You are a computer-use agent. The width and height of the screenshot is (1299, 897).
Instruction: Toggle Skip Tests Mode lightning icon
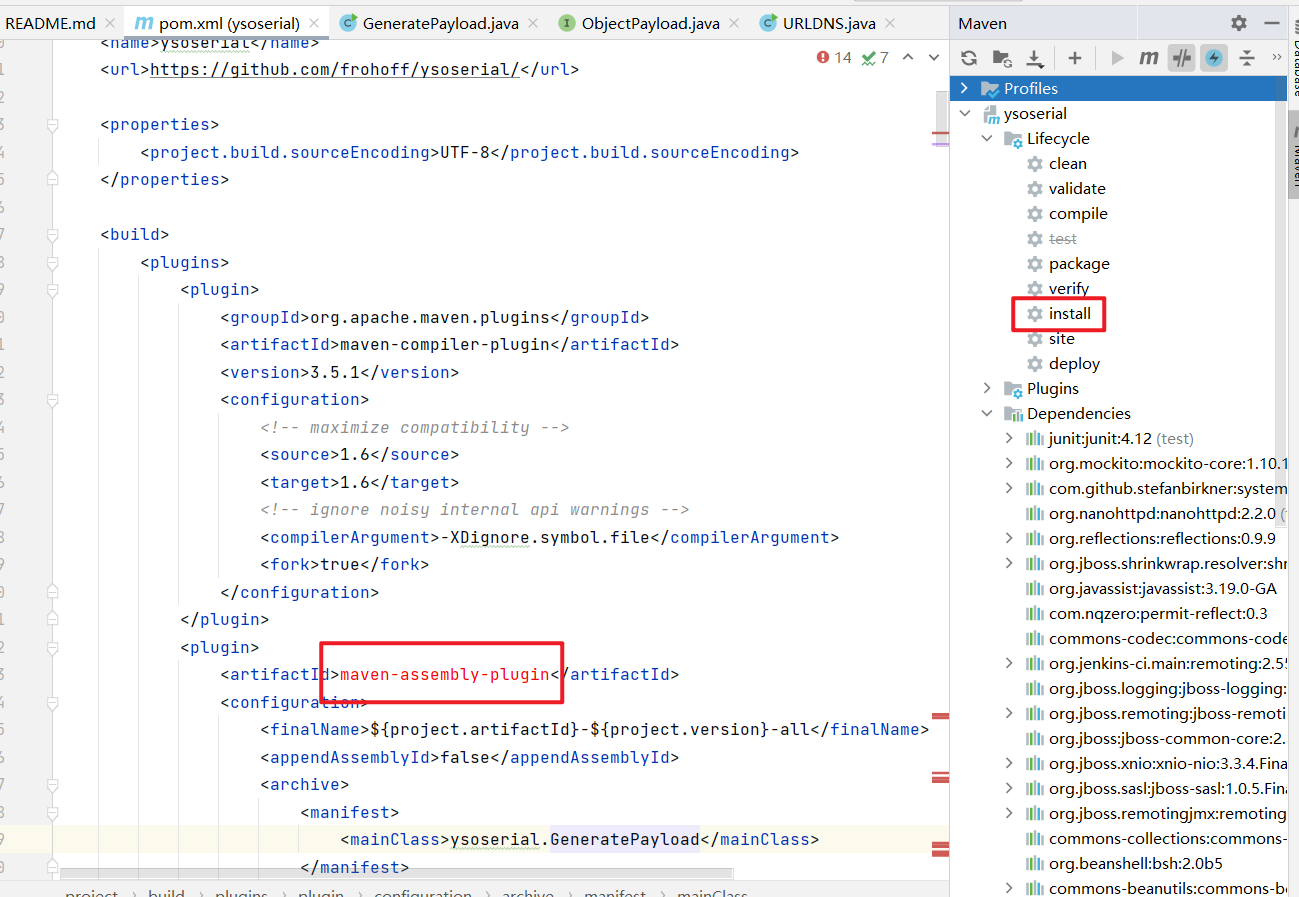[x=1214, y=58]
